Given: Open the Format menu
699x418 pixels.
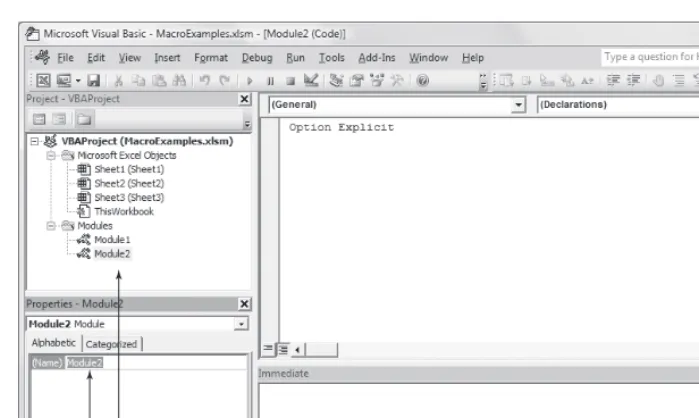Looking at the screenshot, I should [211, 57].
